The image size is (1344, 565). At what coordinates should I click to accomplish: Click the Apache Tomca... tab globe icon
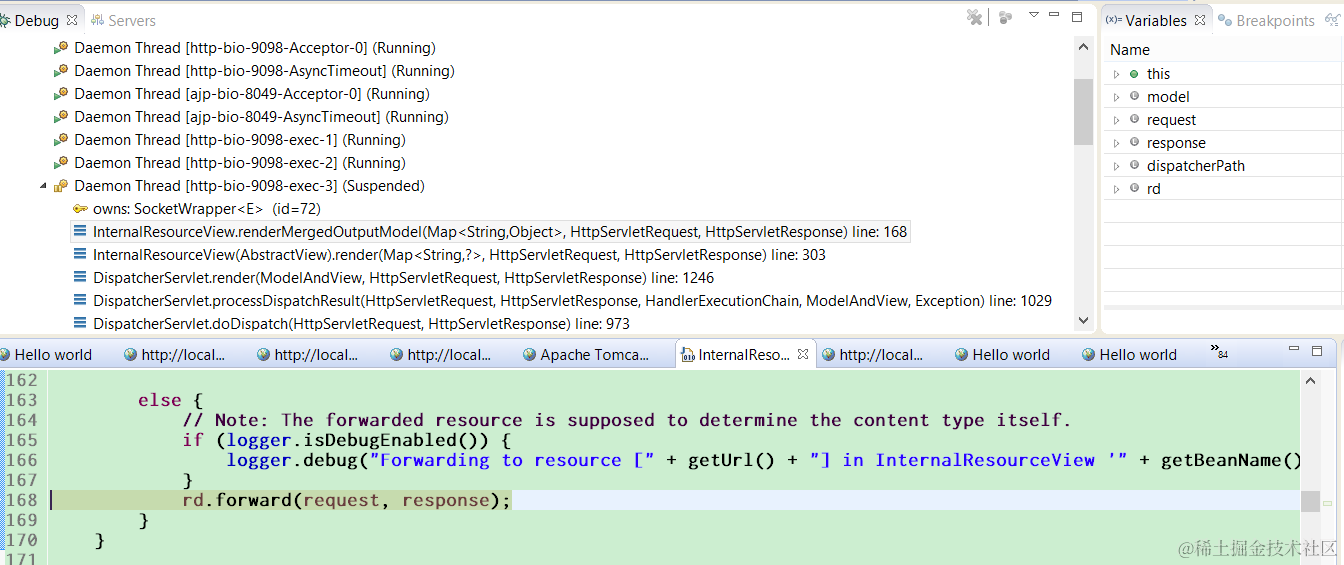click(x=529, y=355)
